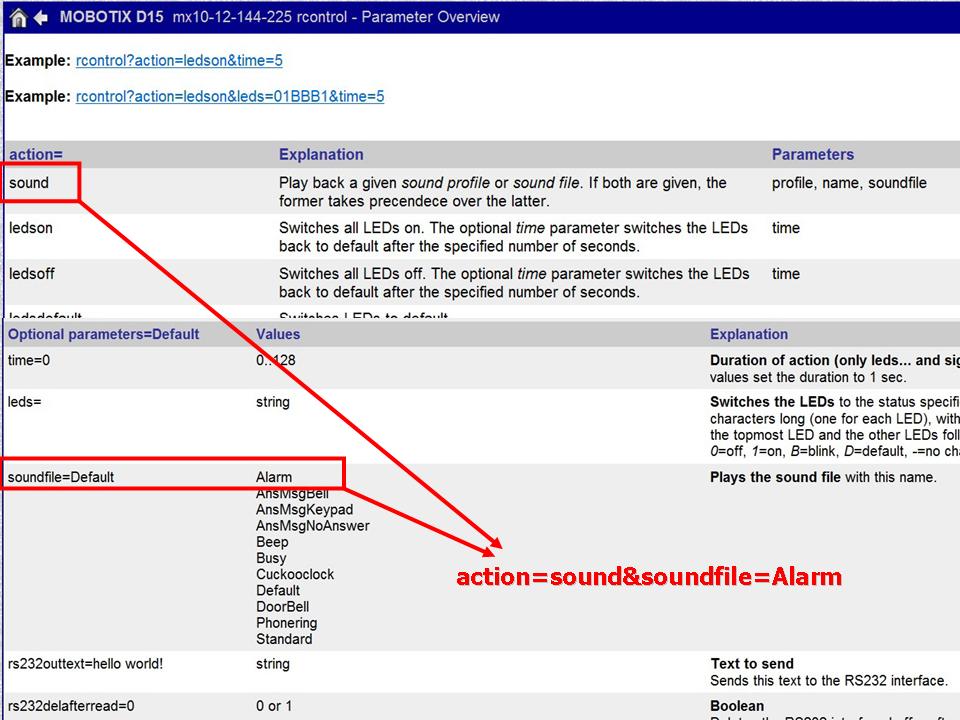This screenshot has height=720, width=960.
Task: Select the 'ledson' action text
Action: [x=31, y=228]
